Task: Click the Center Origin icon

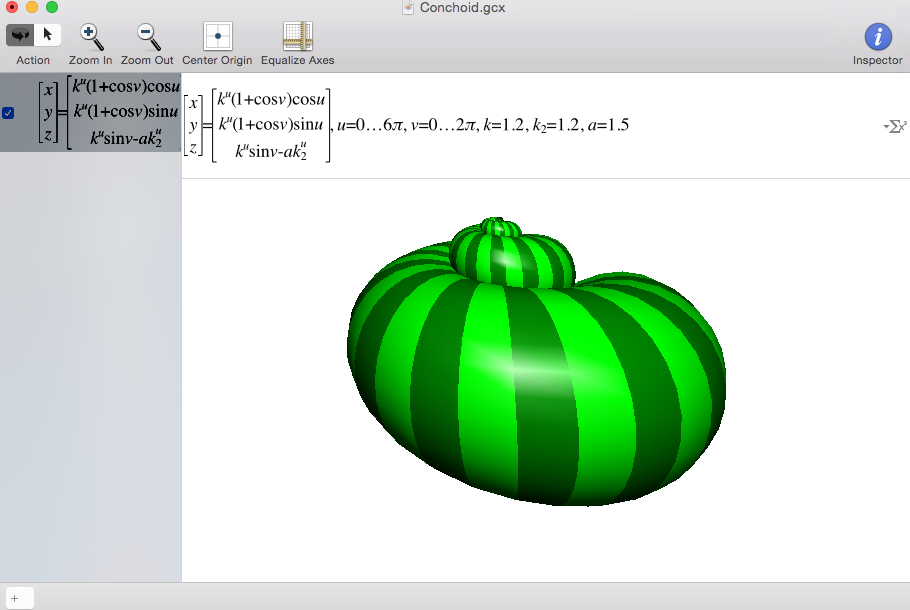Action: (218, 36)
